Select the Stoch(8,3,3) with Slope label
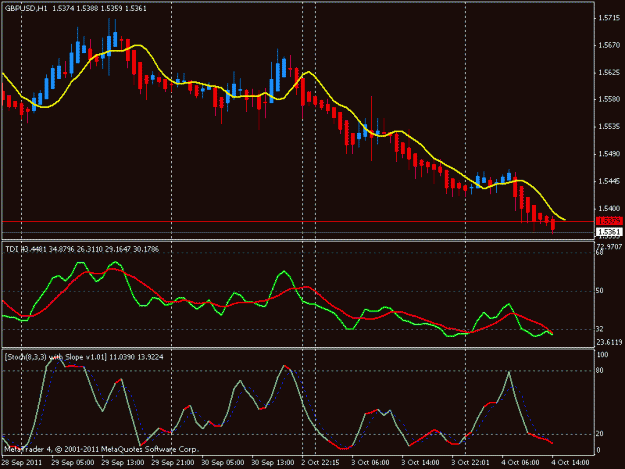The height and width of the screenshot is (469, 625). tap(84, 357)
